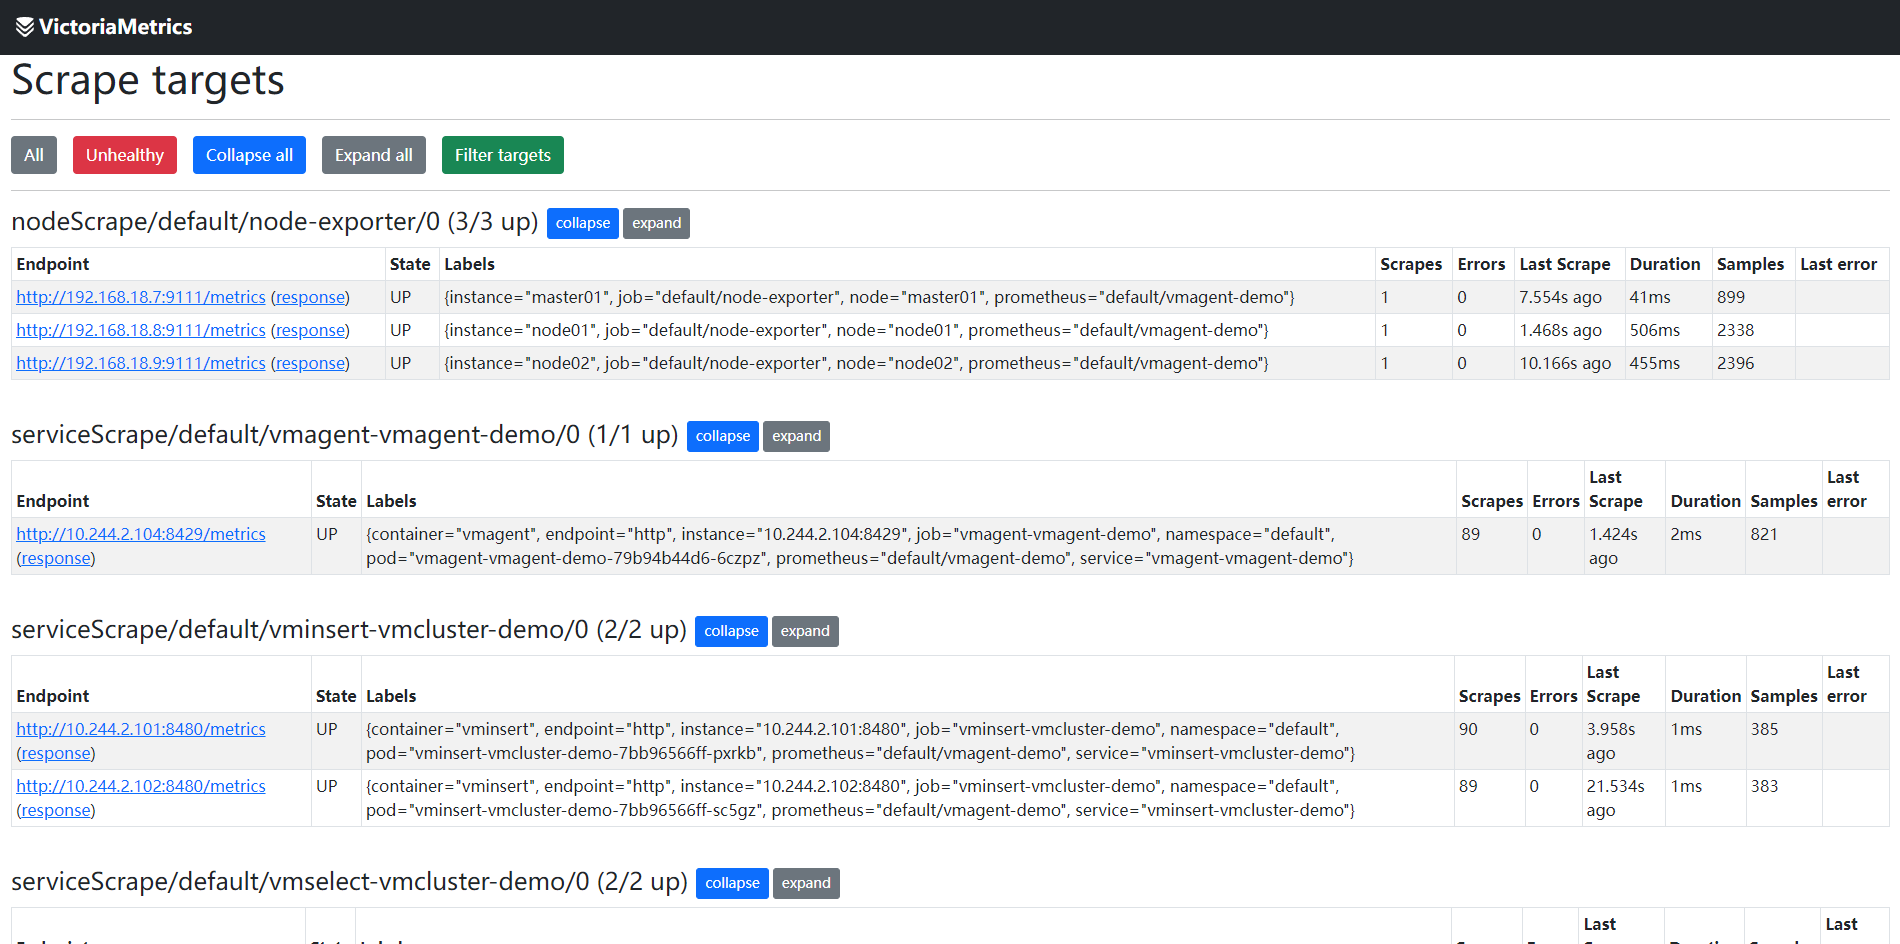Click labels of pod vminsert-vmcluster-demo-7bb96566ff-sc5gz
The height and width of the screenshot is (944, 1900).
pos(907,798)
